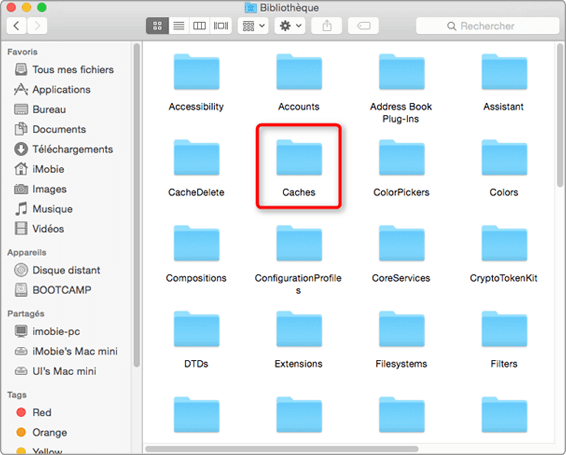Click the horizontal scrollbar at bottom
The height and width of the screenshot is (455, 566).
[x=282, y=449]
